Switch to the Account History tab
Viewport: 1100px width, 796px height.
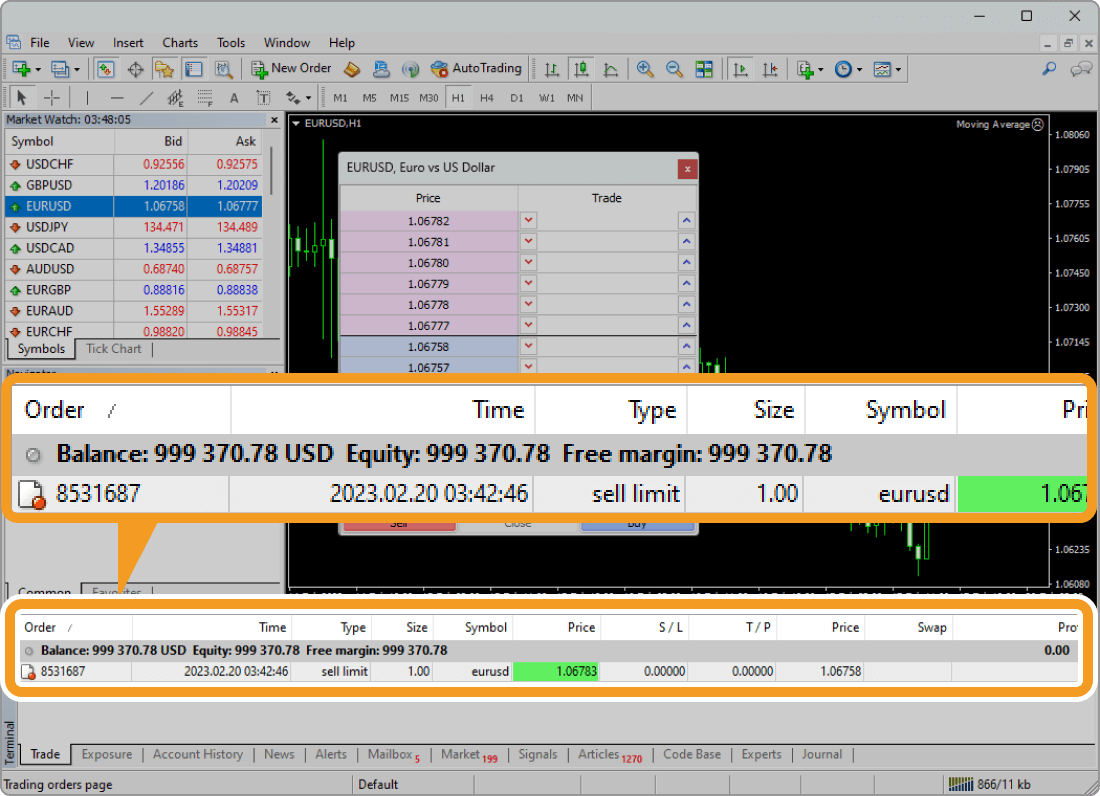click(198, 755)
